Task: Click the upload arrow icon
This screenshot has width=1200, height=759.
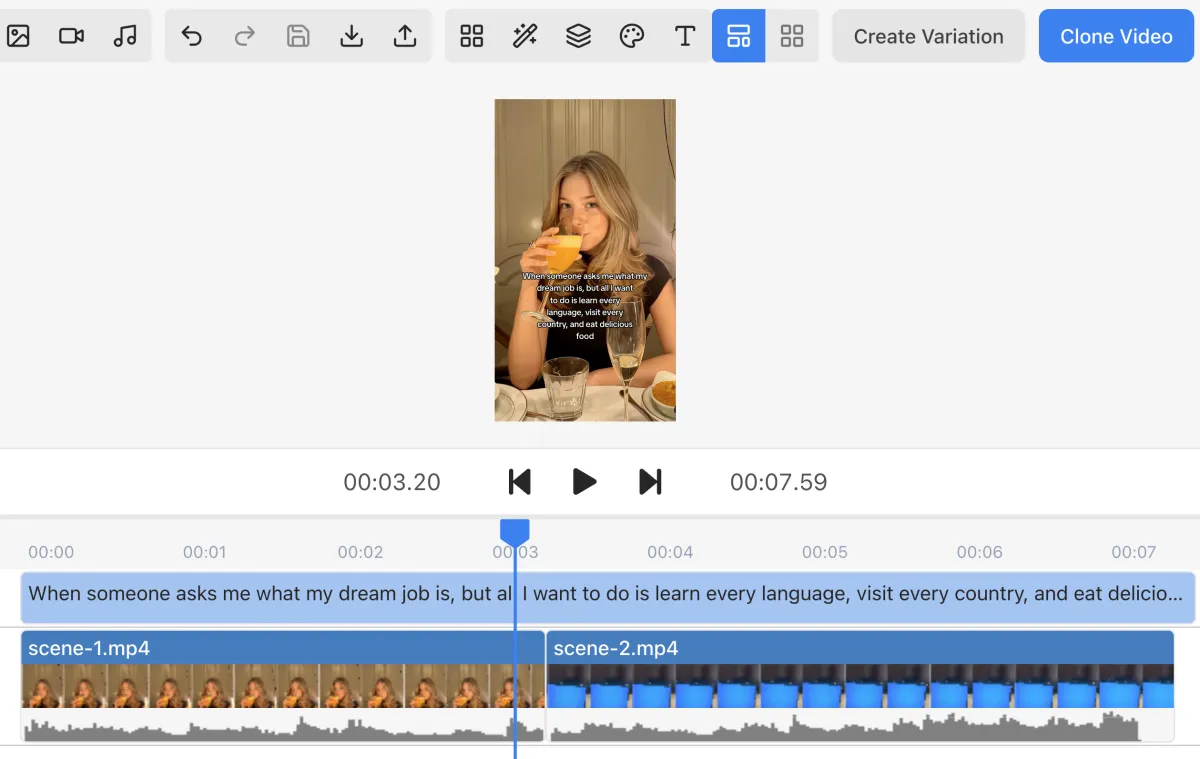Action: (405, 37)
